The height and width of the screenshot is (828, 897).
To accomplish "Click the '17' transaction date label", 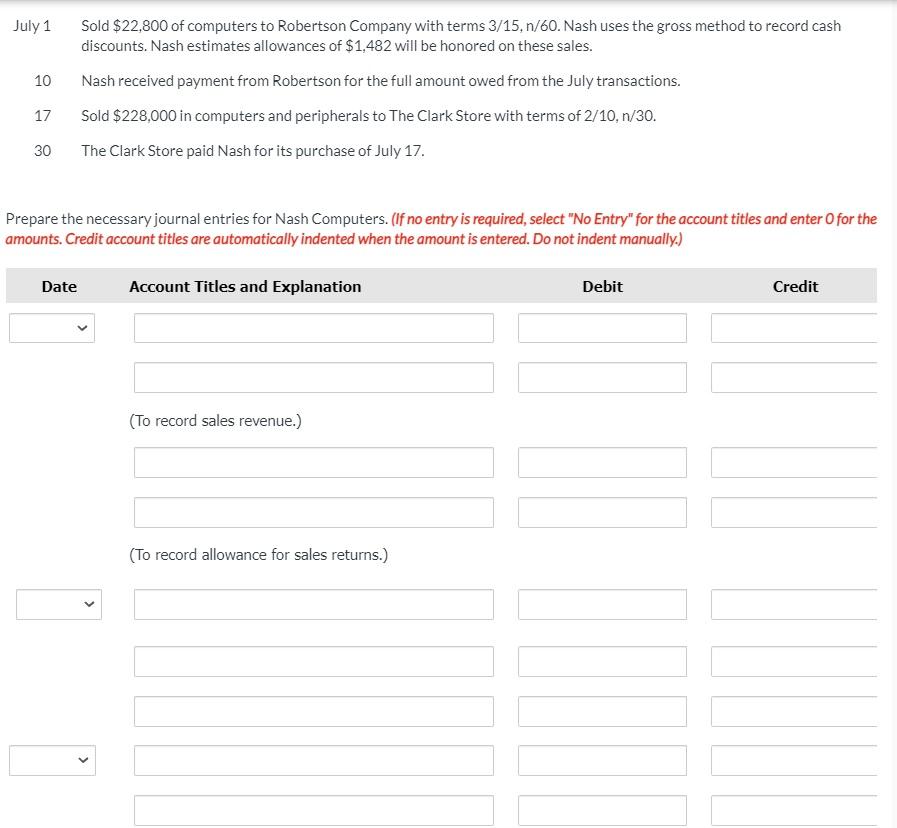I will coord(42,116).
